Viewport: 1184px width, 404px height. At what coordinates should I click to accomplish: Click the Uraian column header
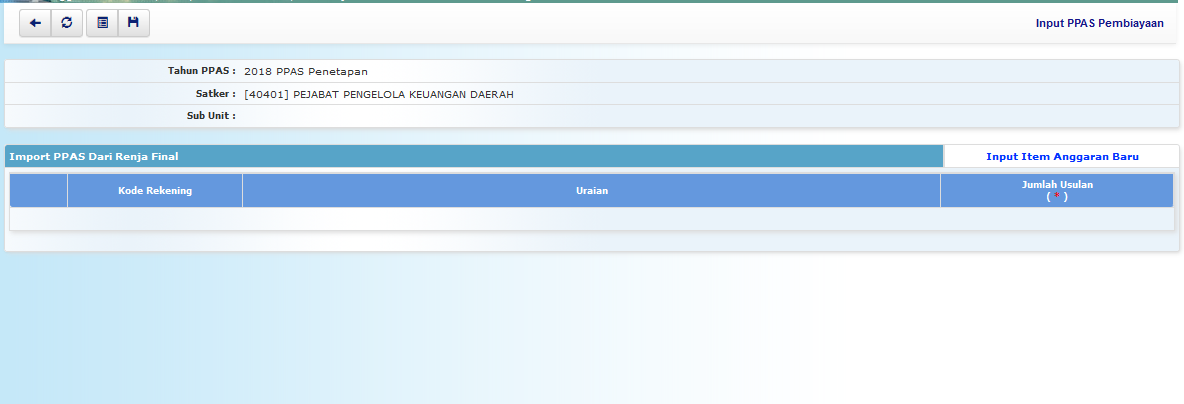point(591,191)
